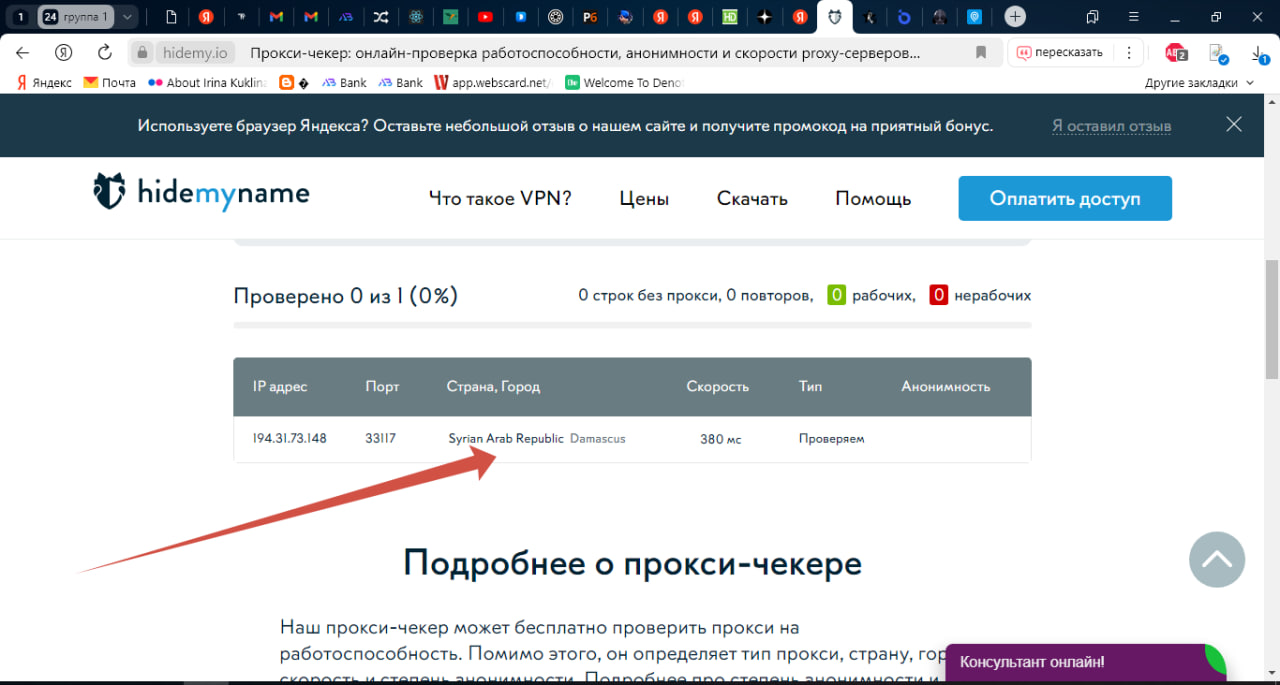Screen dimensions: 1280x685
Task: Click the padlock site security icon
Action: (x=142, y=53)
